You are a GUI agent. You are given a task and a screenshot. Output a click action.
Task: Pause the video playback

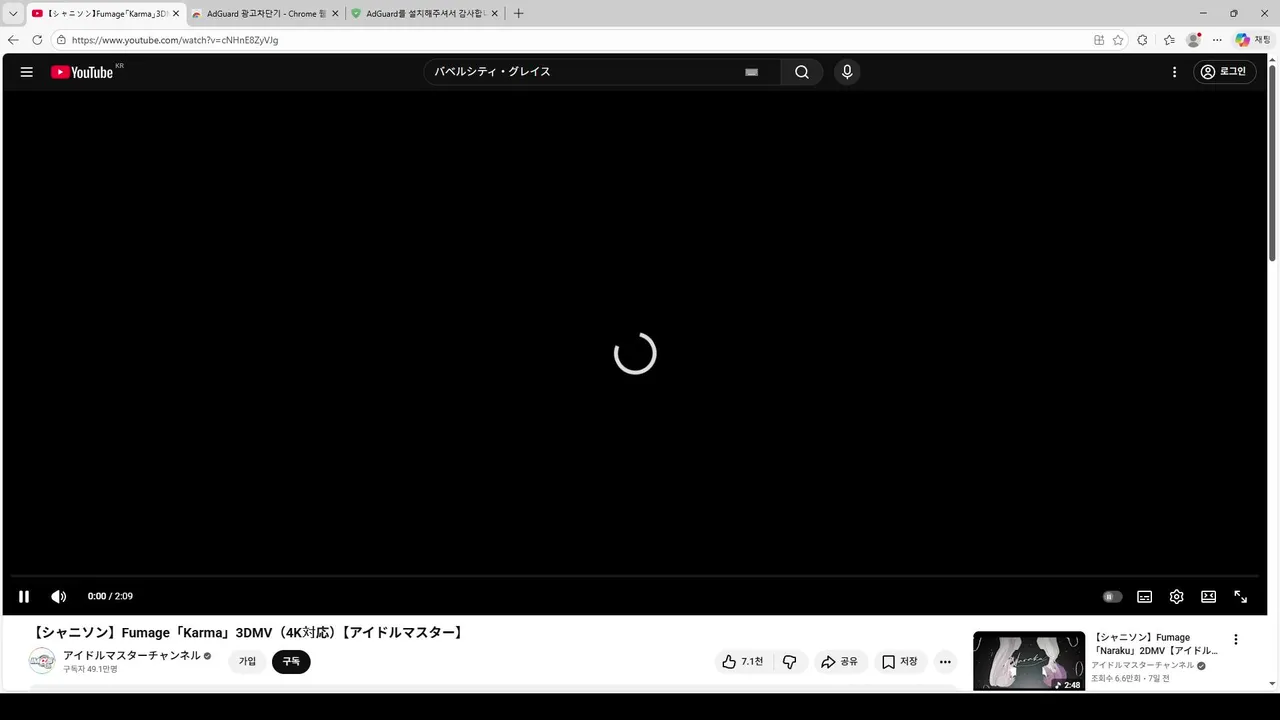(x=24, y=596)
